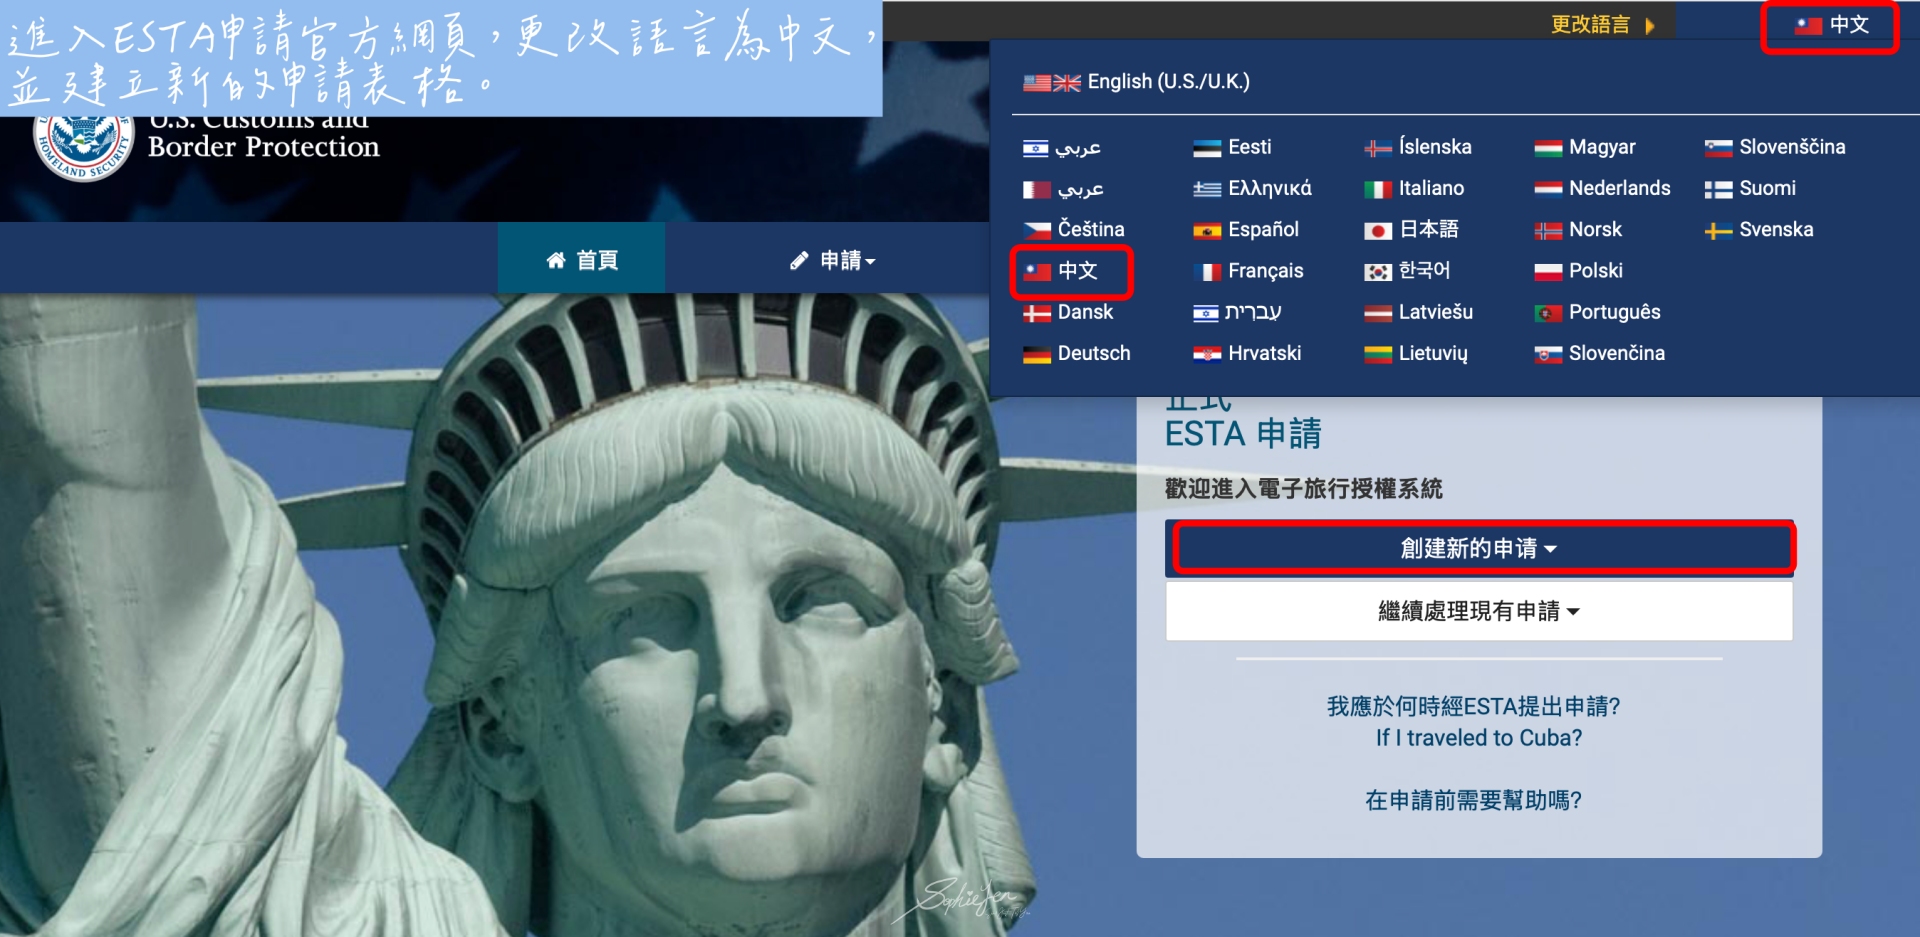Click the home icon beside 首頁
Image resolution: width=1920 pixels, height=937 pixels.
556,259
